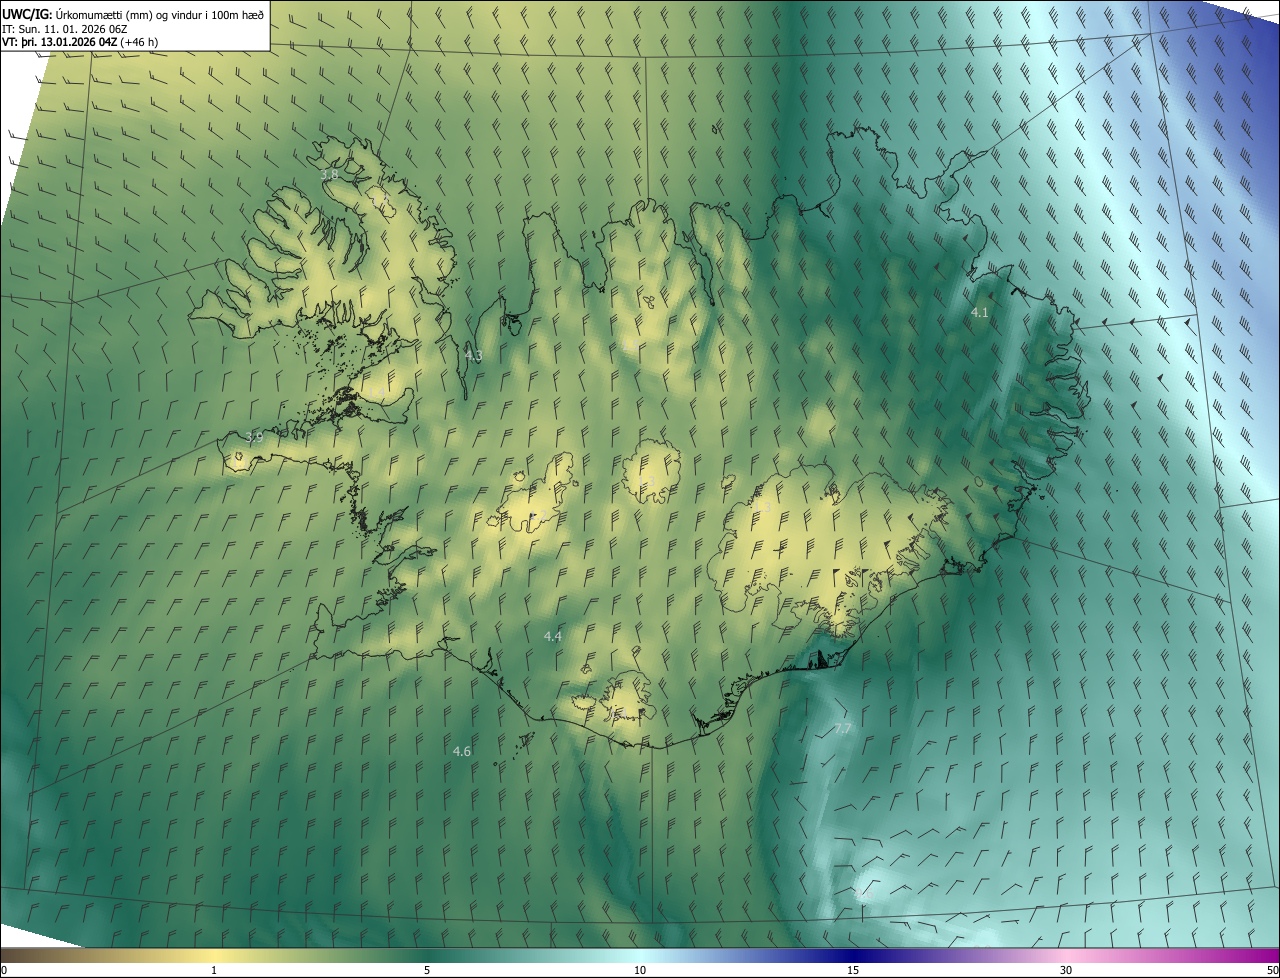Click the '15' tick label on the color scale
The image size is (1280, 978).
853,970
